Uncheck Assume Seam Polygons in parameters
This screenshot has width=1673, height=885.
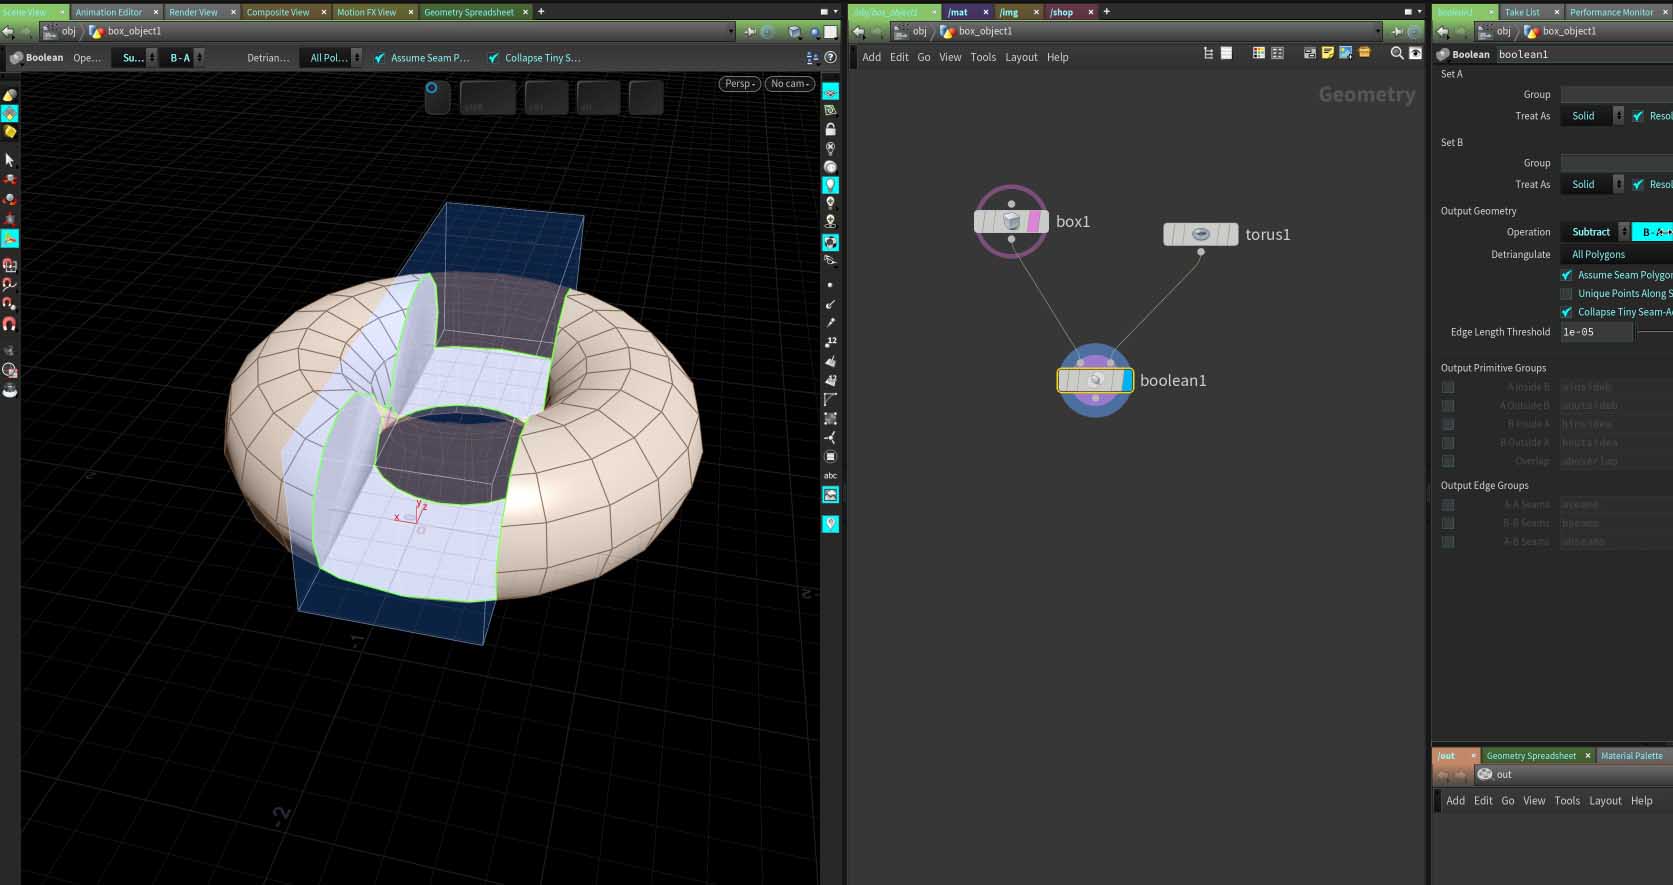tap(1567, 275)
